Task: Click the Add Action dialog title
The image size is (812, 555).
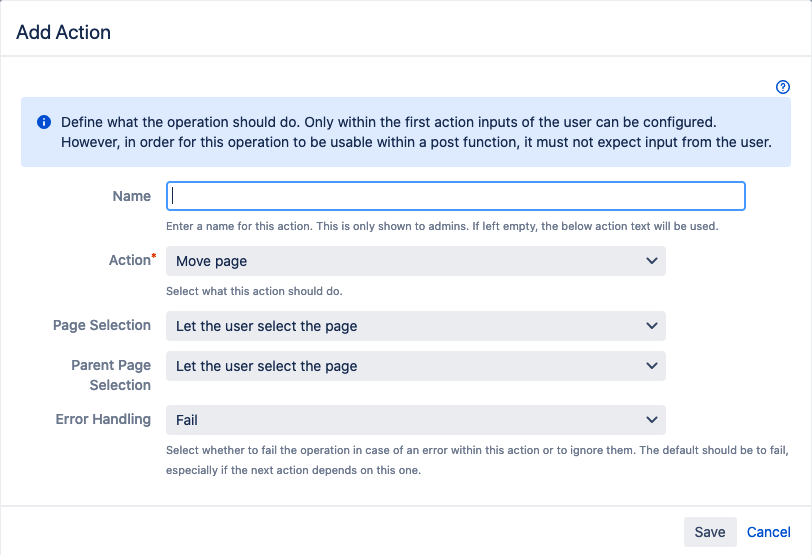Action: 64,32
